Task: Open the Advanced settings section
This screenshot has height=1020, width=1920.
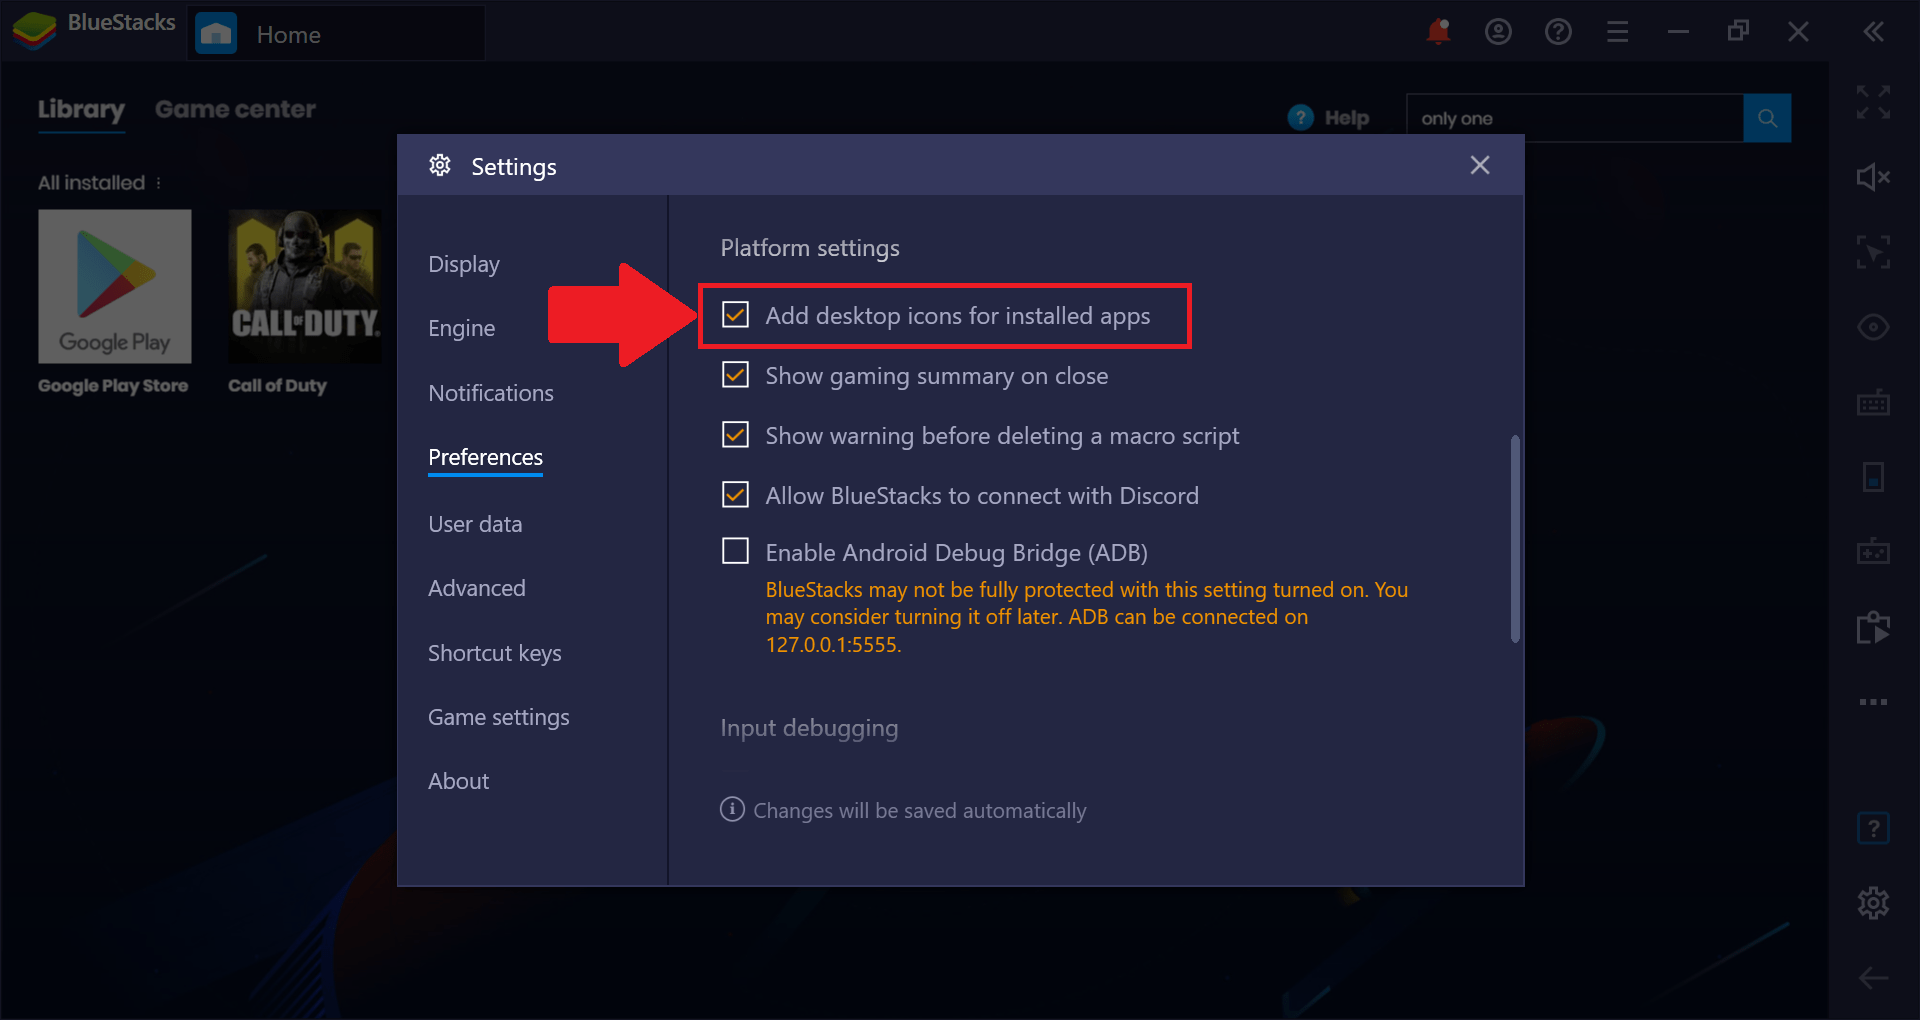Action: click(x=476, y=588)
